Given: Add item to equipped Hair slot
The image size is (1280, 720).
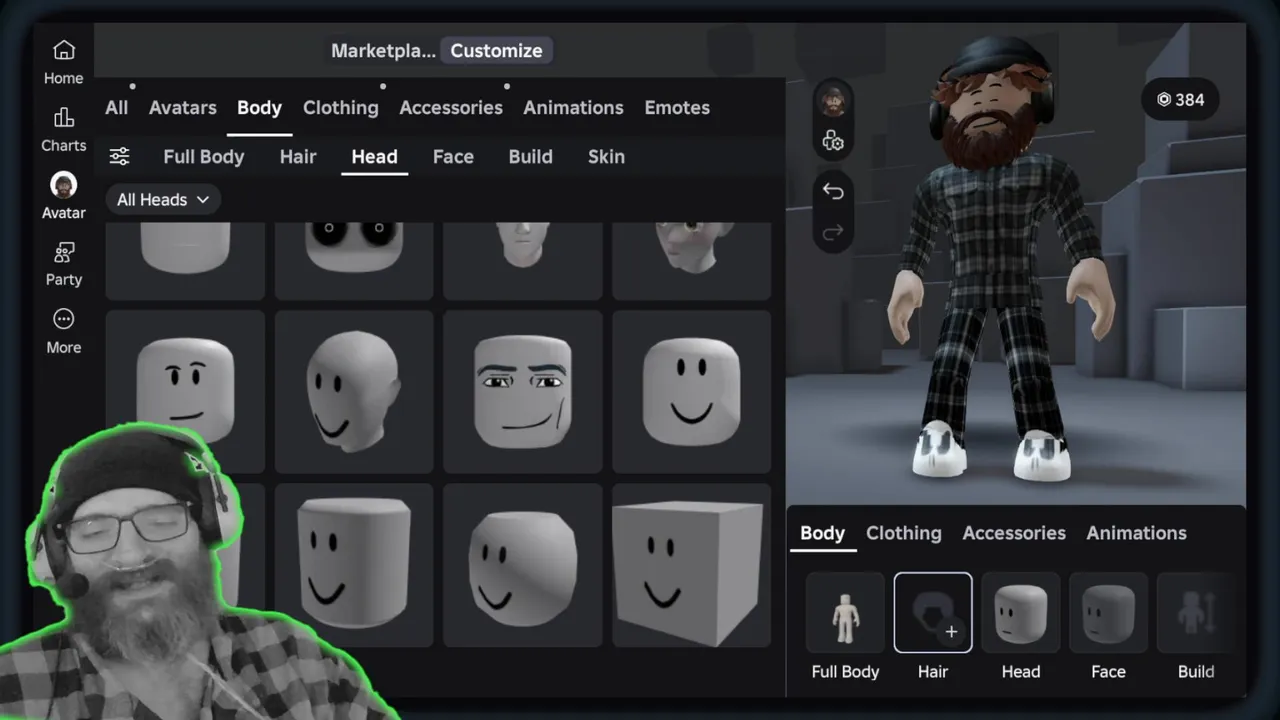Looking at the screenshot, I should 933,613.
